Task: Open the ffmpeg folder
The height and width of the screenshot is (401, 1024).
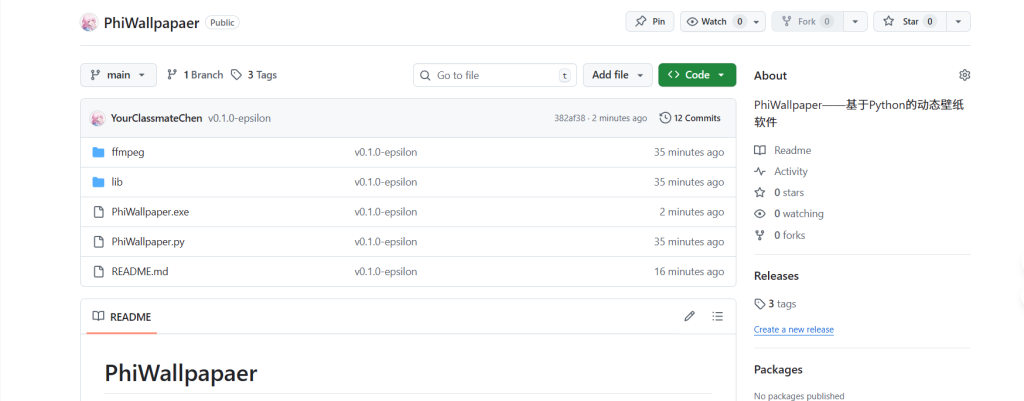Action: click(128, 152)
